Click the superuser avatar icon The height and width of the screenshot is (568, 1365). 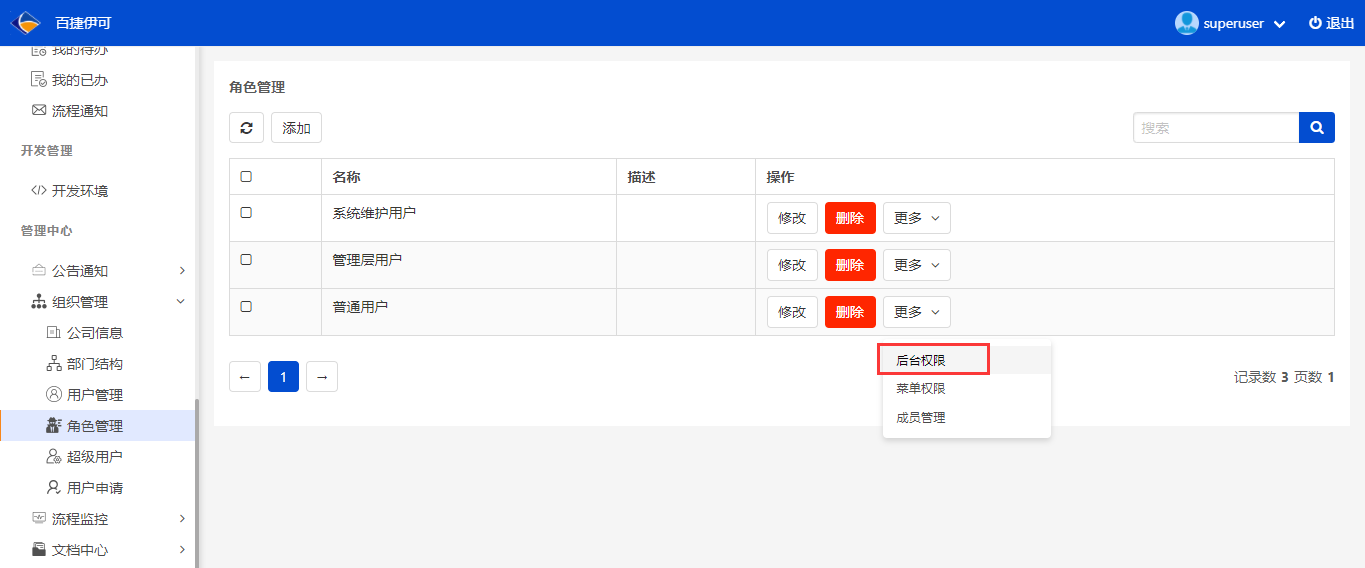(x=1186, y=23)
